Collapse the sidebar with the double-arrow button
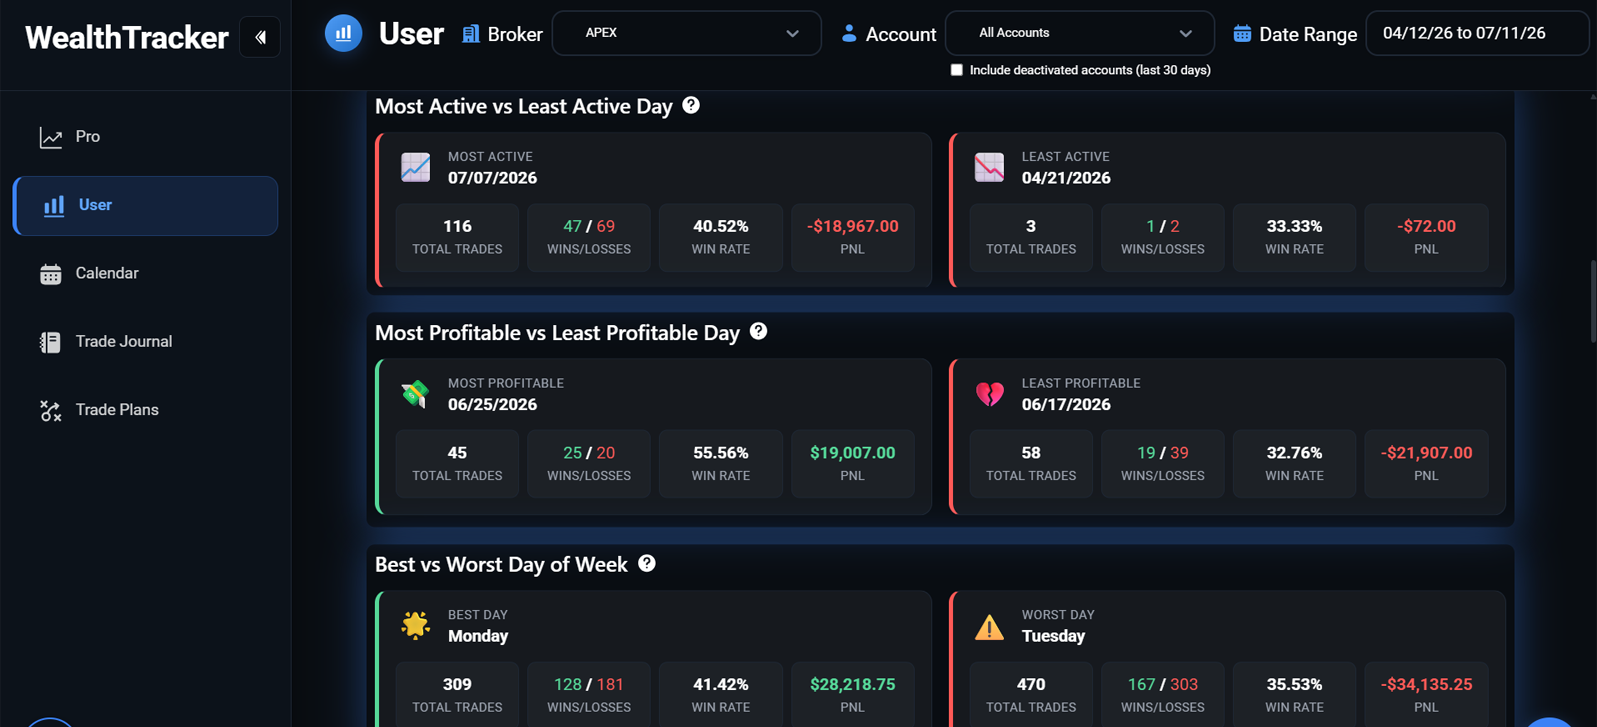The height and width of the screenshot is (727, 1597). tap(260, 38)
